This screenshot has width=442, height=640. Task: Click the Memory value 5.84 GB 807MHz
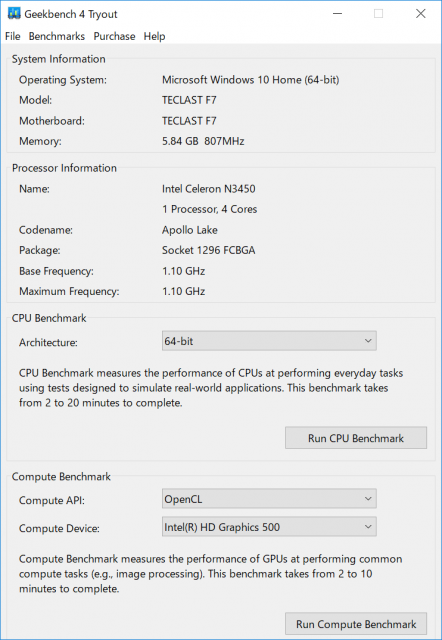203,141
